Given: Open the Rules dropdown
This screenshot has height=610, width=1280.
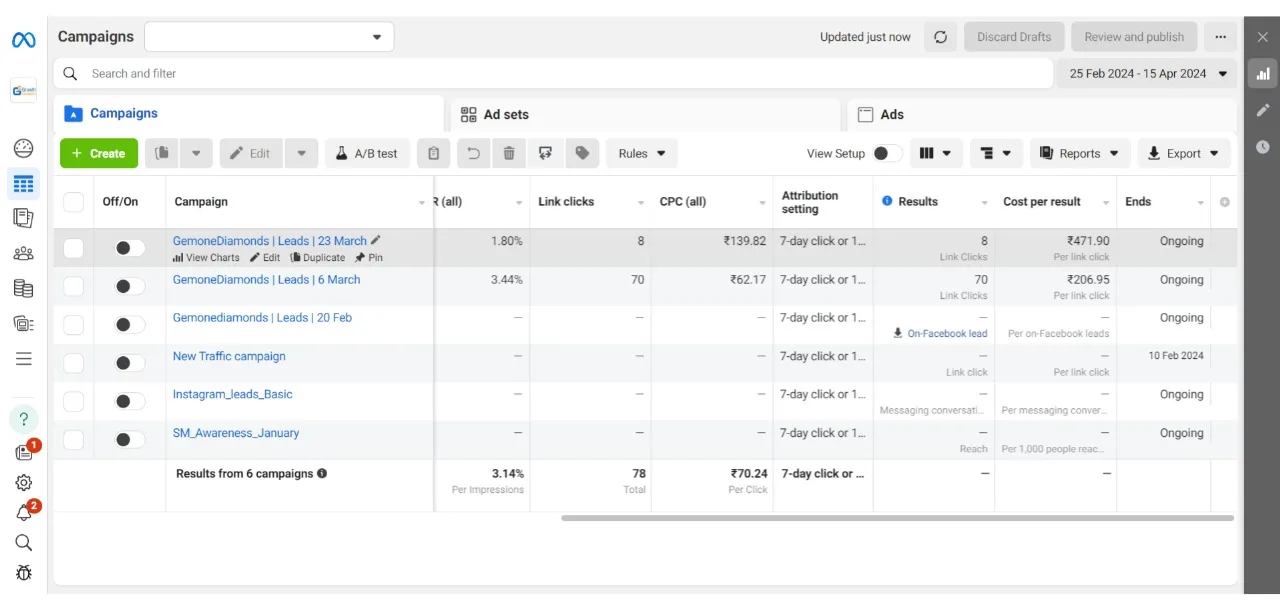Looking at the screenshot, I should click(x=642, y=153).
